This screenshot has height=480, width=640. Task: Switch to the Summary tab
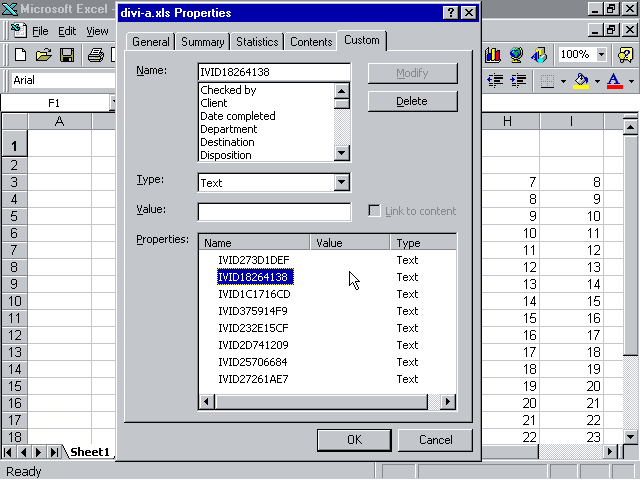click(x=202, y=42)
